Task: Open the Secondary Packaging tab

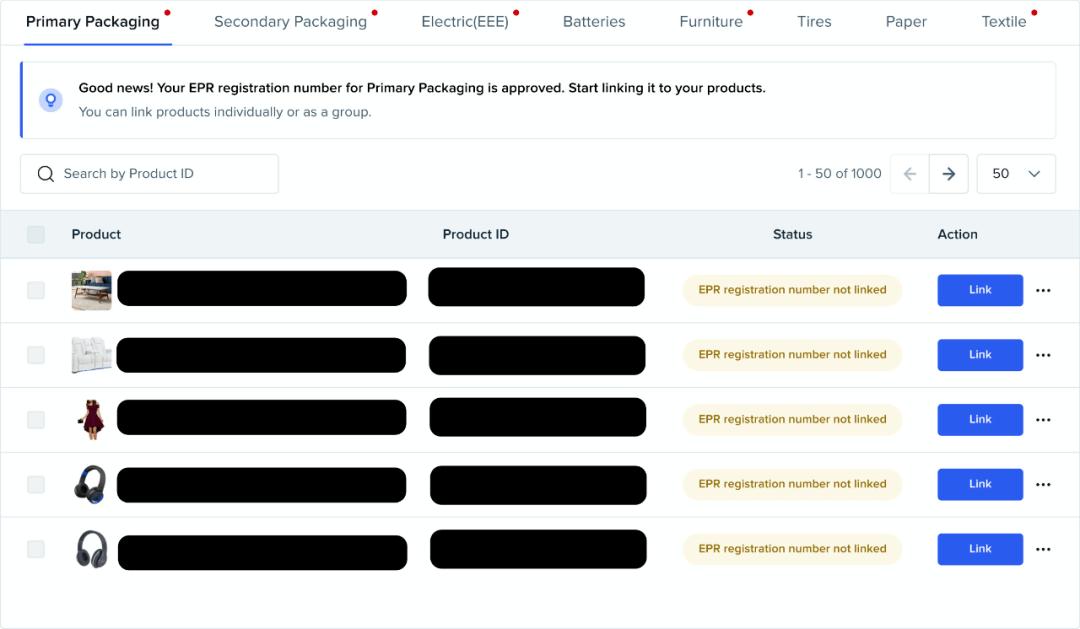Action: [x=290, y=21]
